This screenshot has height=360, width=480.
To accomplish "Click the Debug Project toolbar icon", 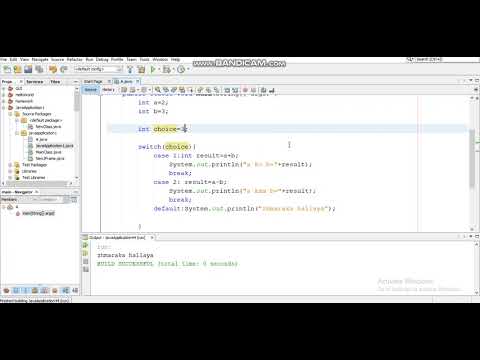I will 167,69.
